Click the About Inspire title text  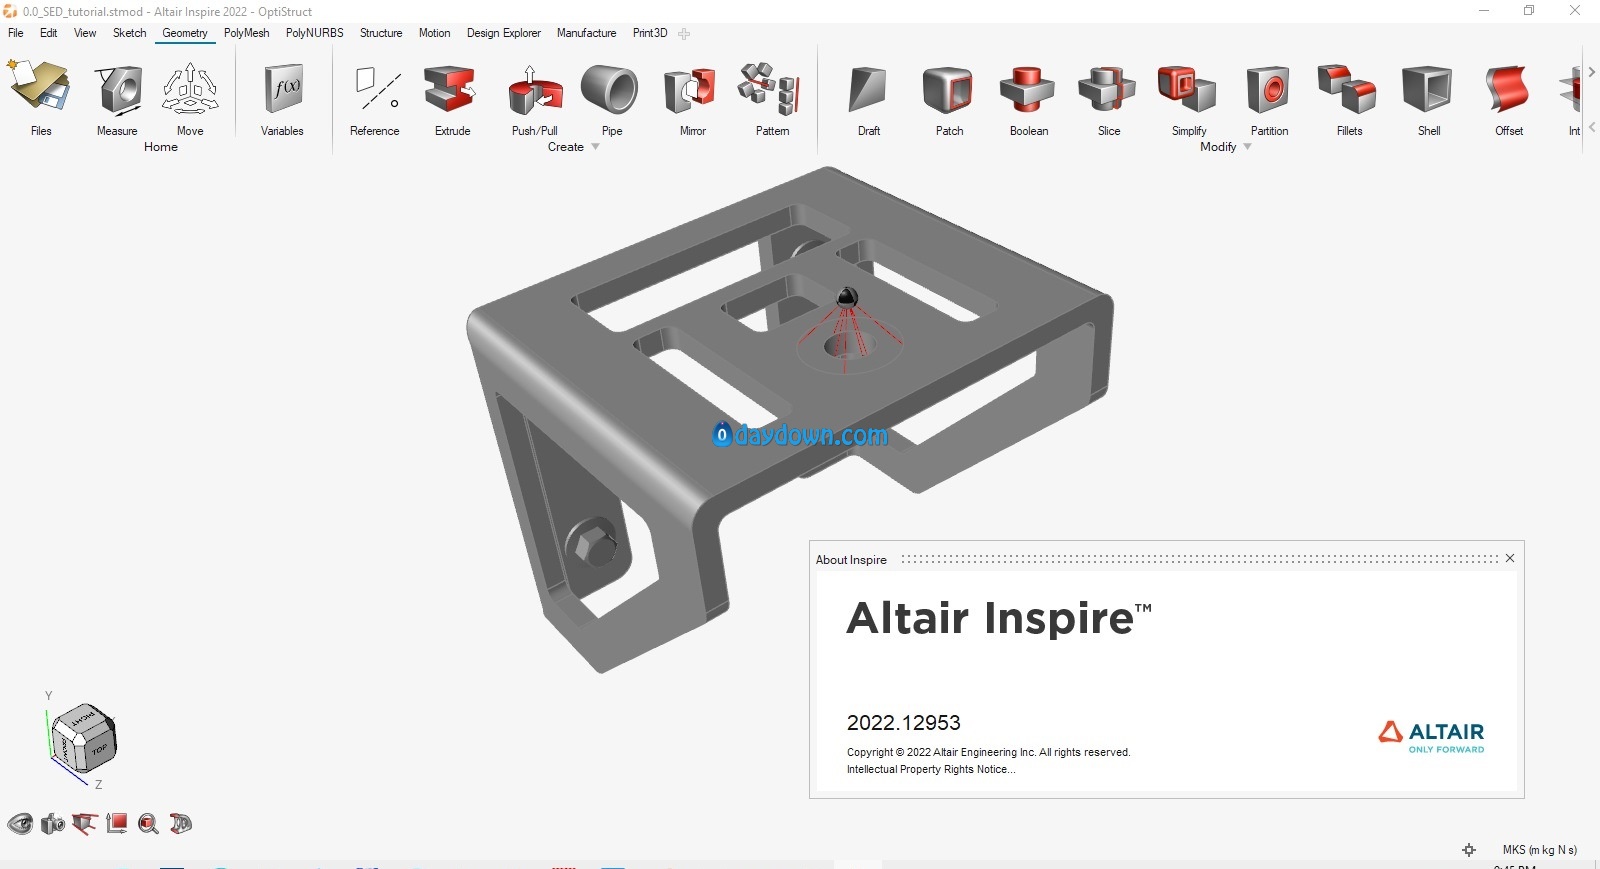[851, 560]
